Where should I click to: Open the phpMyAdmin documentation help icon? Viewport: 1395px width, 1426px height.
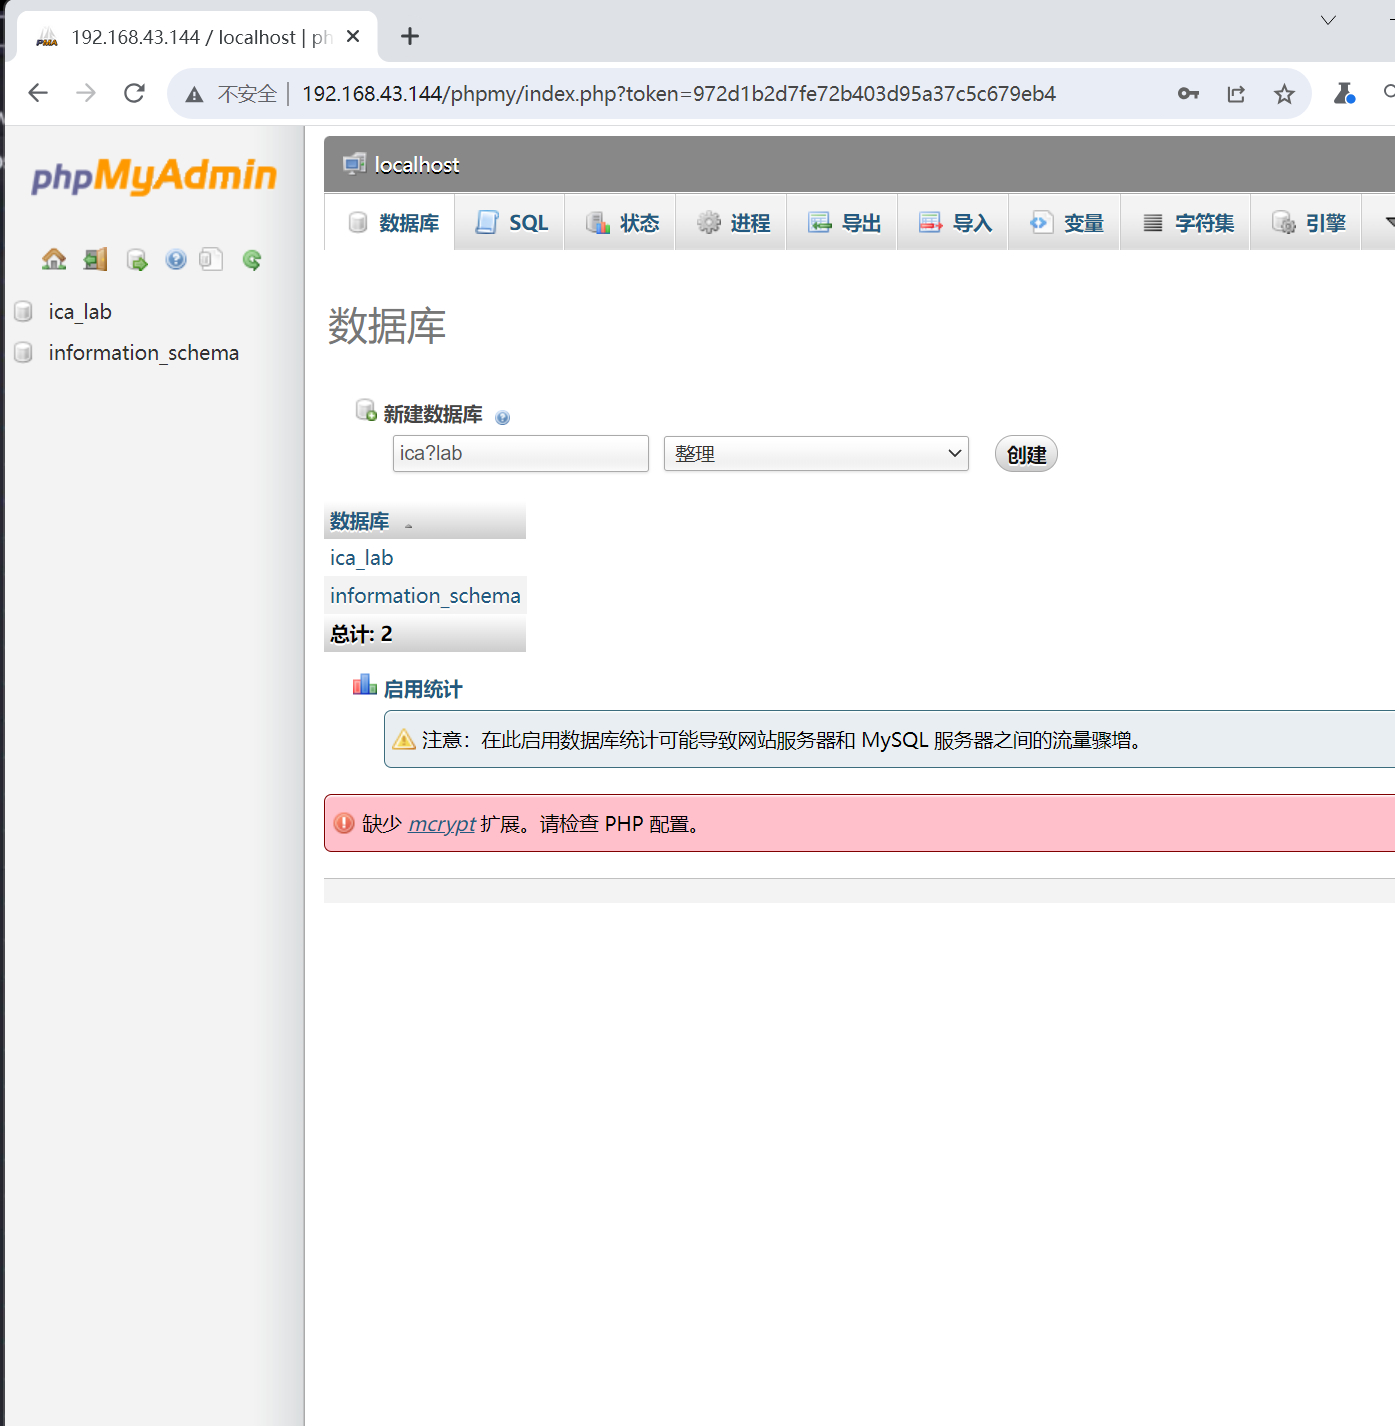click(x=176, y=260)
